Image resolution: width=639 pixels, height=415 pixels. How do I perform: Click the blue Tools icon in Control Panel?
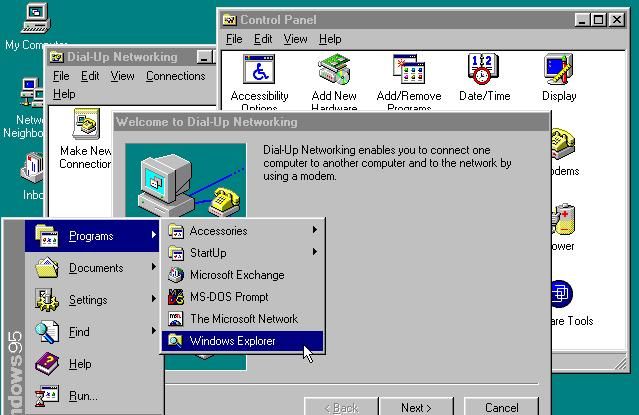pyautogui.click(x=562, y=294)
